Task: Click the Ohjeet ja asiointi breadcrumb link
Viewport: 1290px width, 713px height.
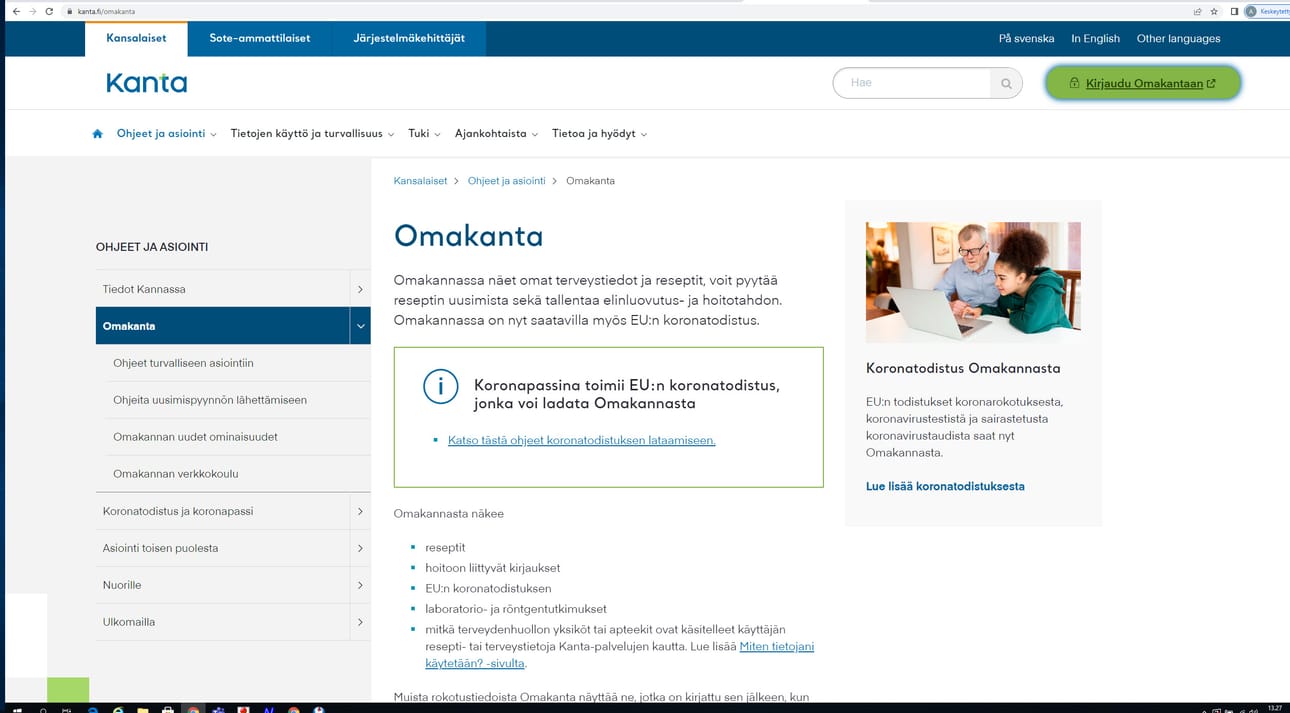Action: pyautogui.click(x=506, y=181)
